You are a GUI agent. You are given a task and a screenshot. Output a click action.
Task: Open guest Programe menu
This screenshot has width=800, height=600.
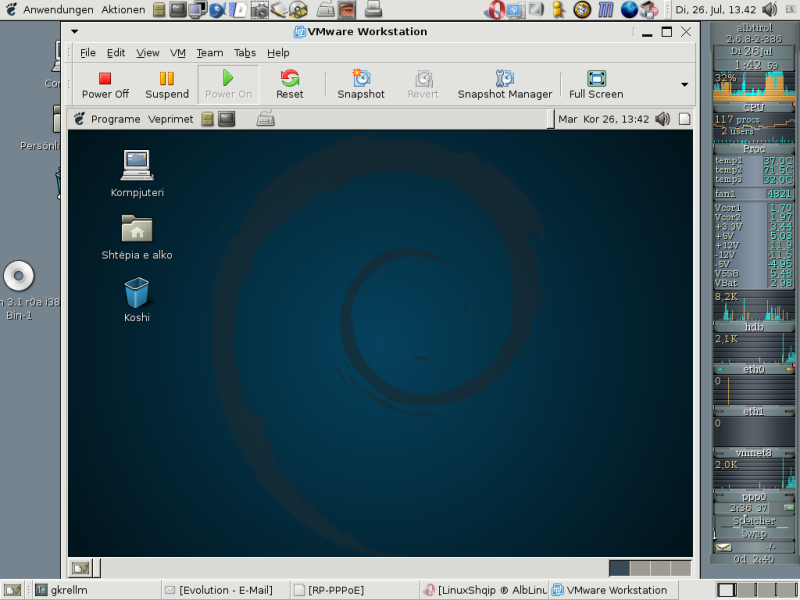point(115,119)
